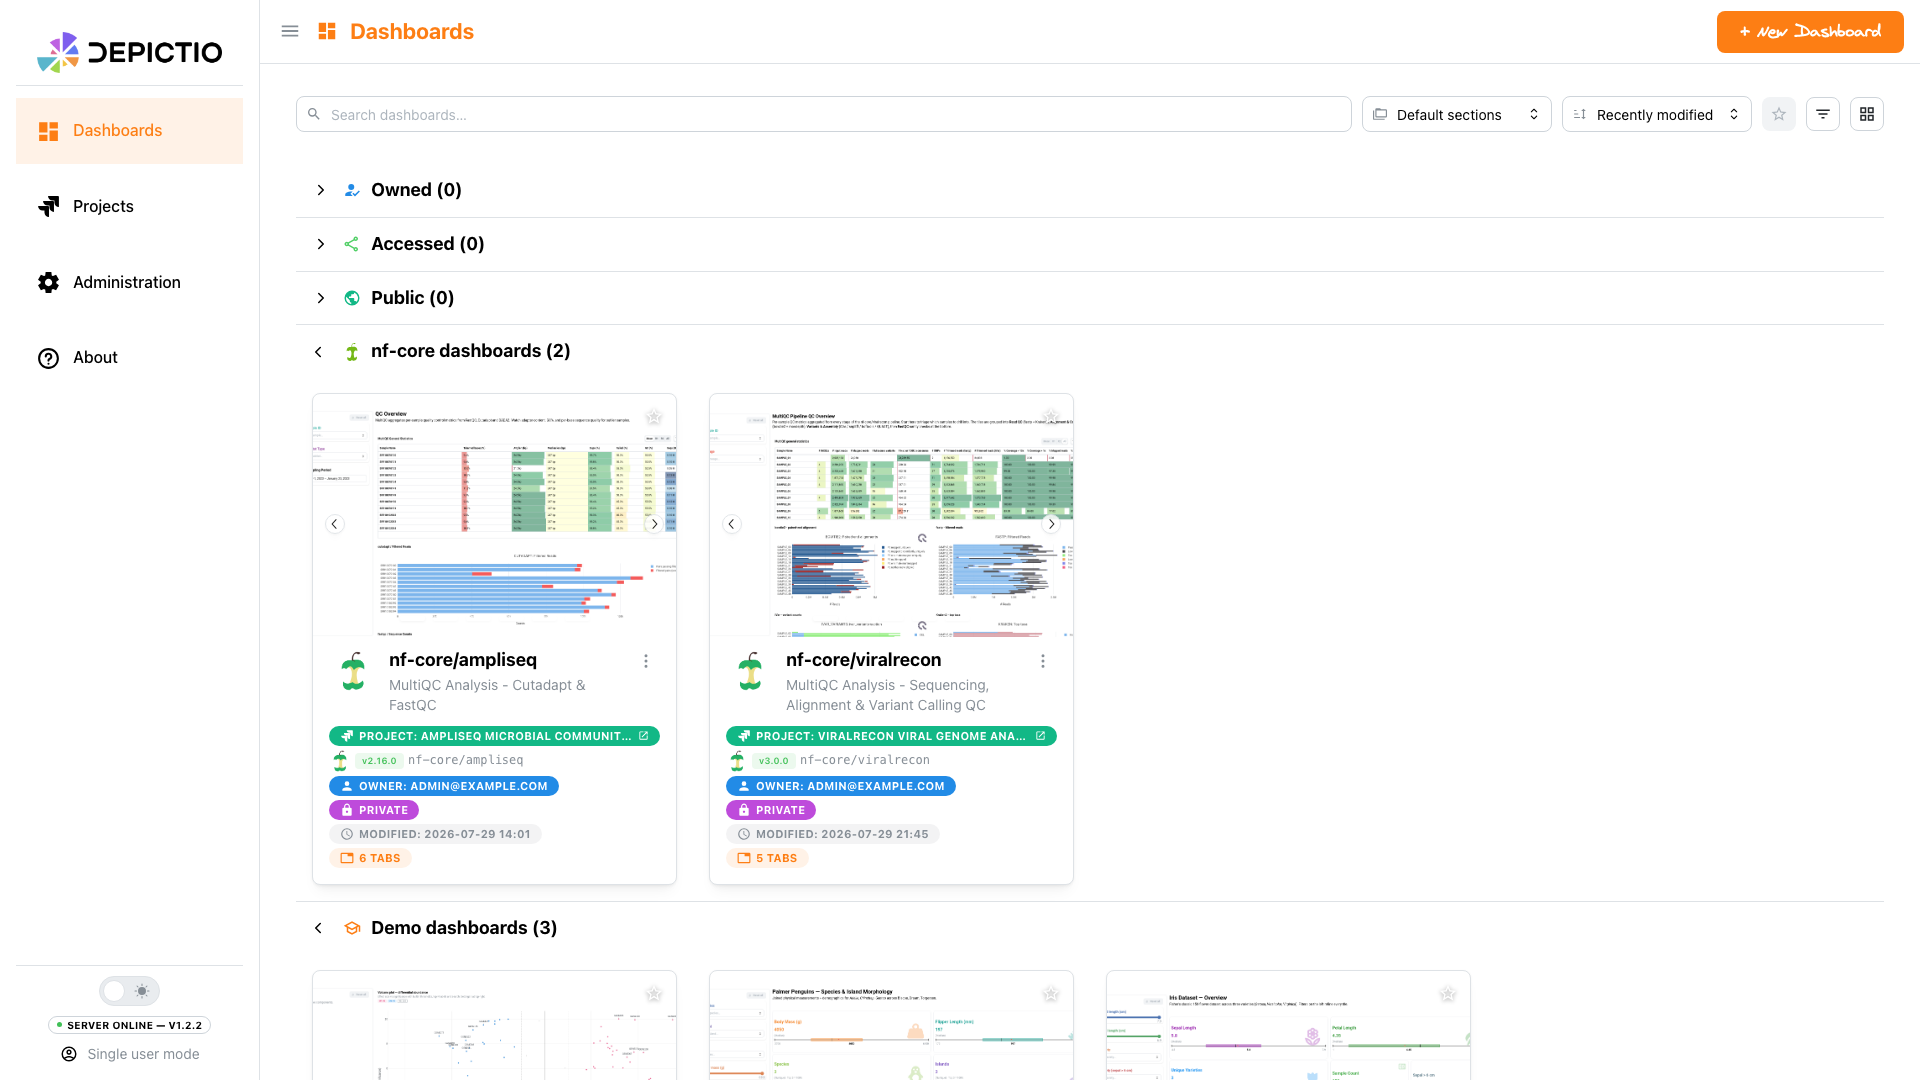1920x1080 pixels.
Task: Go to Dashboards in the sidebar
Action: 130,131
